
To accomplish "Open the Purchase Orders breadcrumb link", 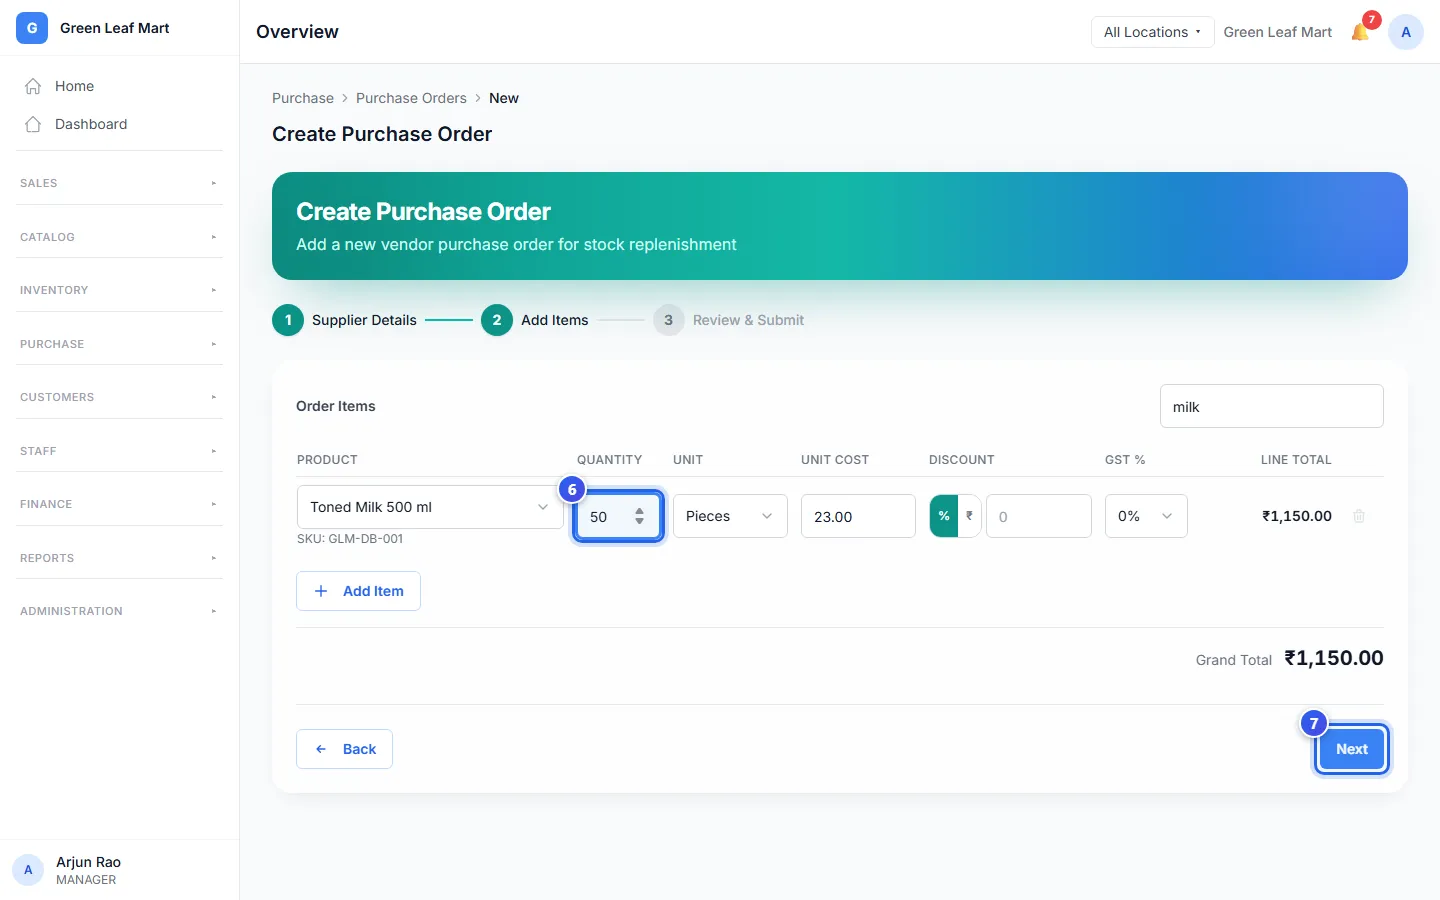I will click(411, 98).
